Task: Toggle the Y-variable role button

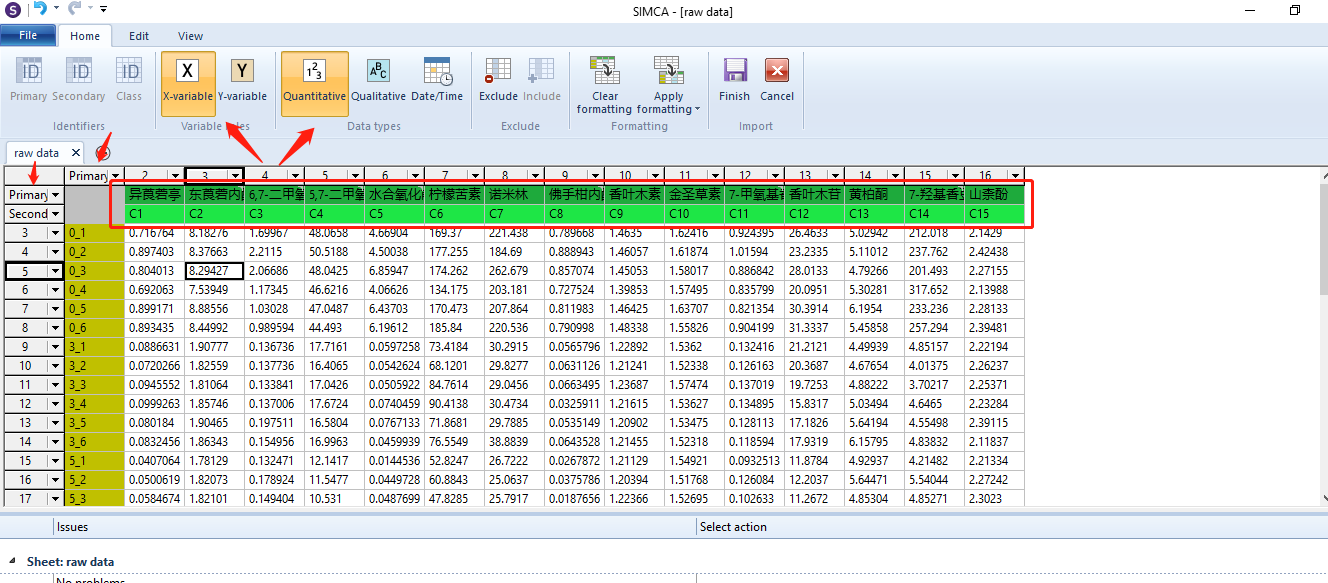Action: (x=242, y=79)
